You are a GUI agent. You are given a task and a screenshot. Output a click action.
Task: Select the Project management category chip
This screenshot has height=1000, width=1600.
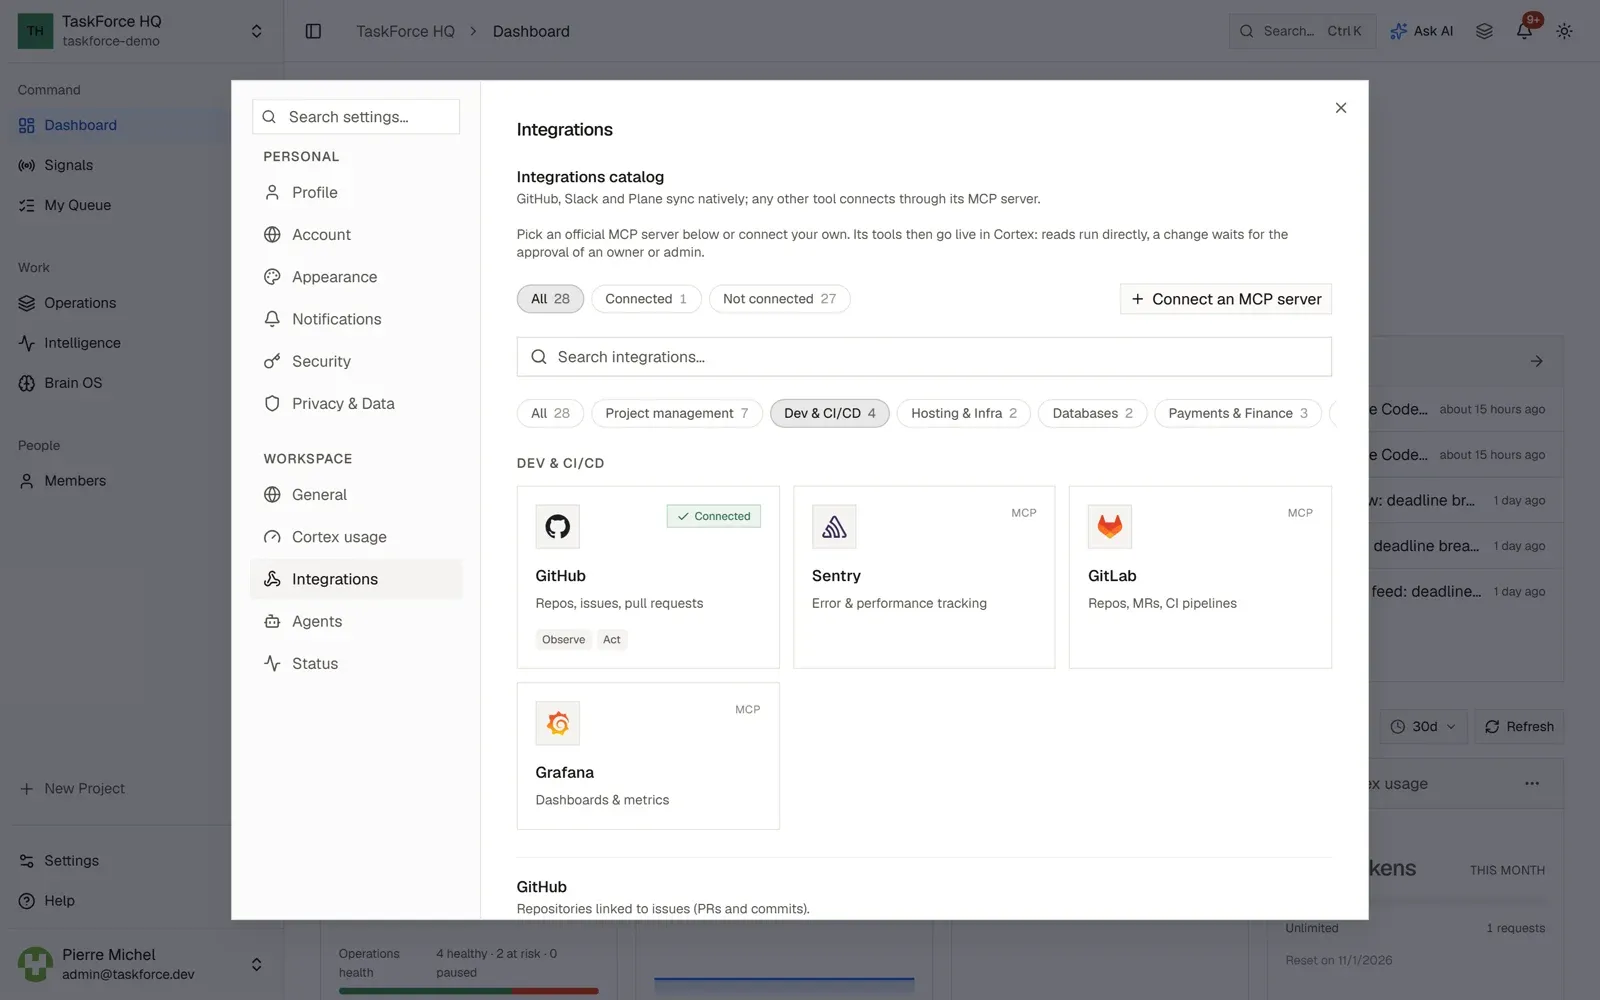pyautogui.click(x=677, y=413)
